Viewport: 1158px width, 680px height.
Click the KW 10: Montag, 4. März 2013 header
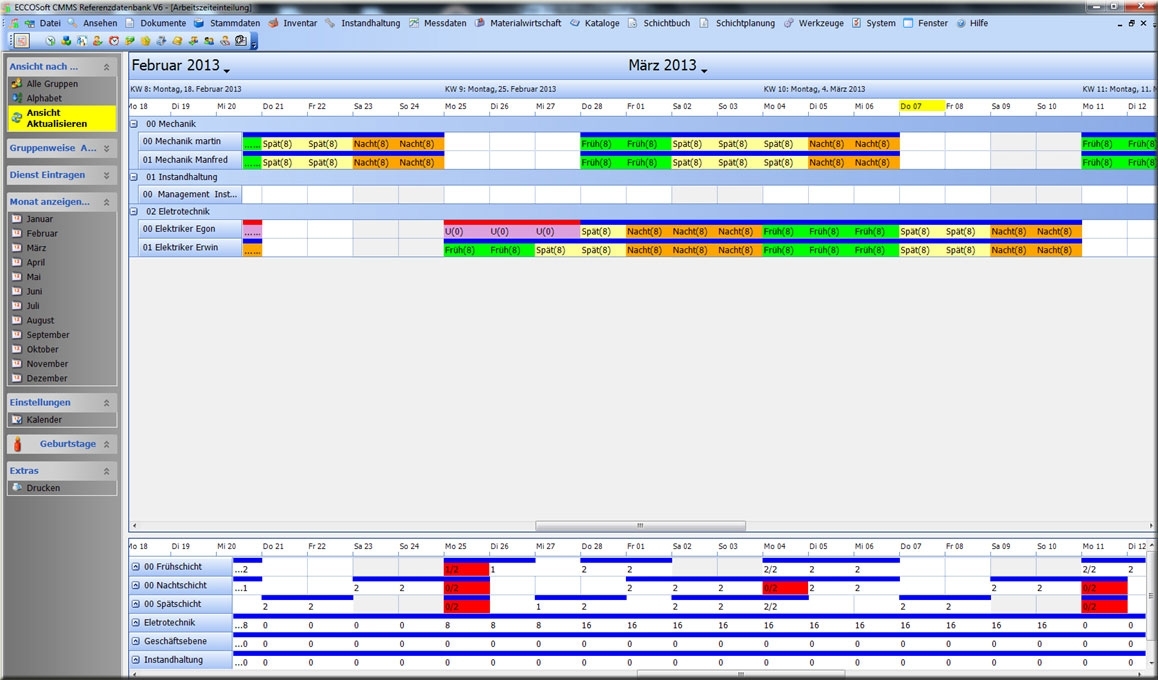tap(815, 89)
